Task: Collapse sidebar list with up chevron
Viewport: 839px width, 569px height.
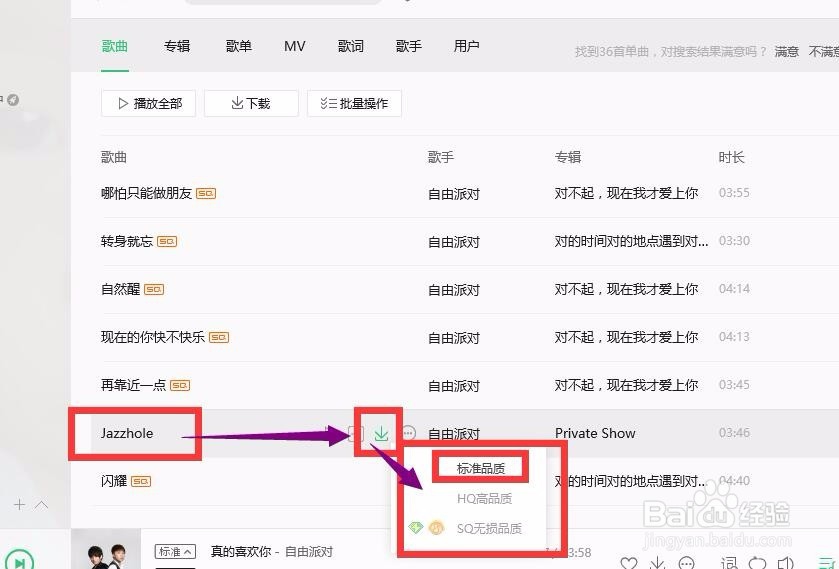Action: click(x=41, y=504)
